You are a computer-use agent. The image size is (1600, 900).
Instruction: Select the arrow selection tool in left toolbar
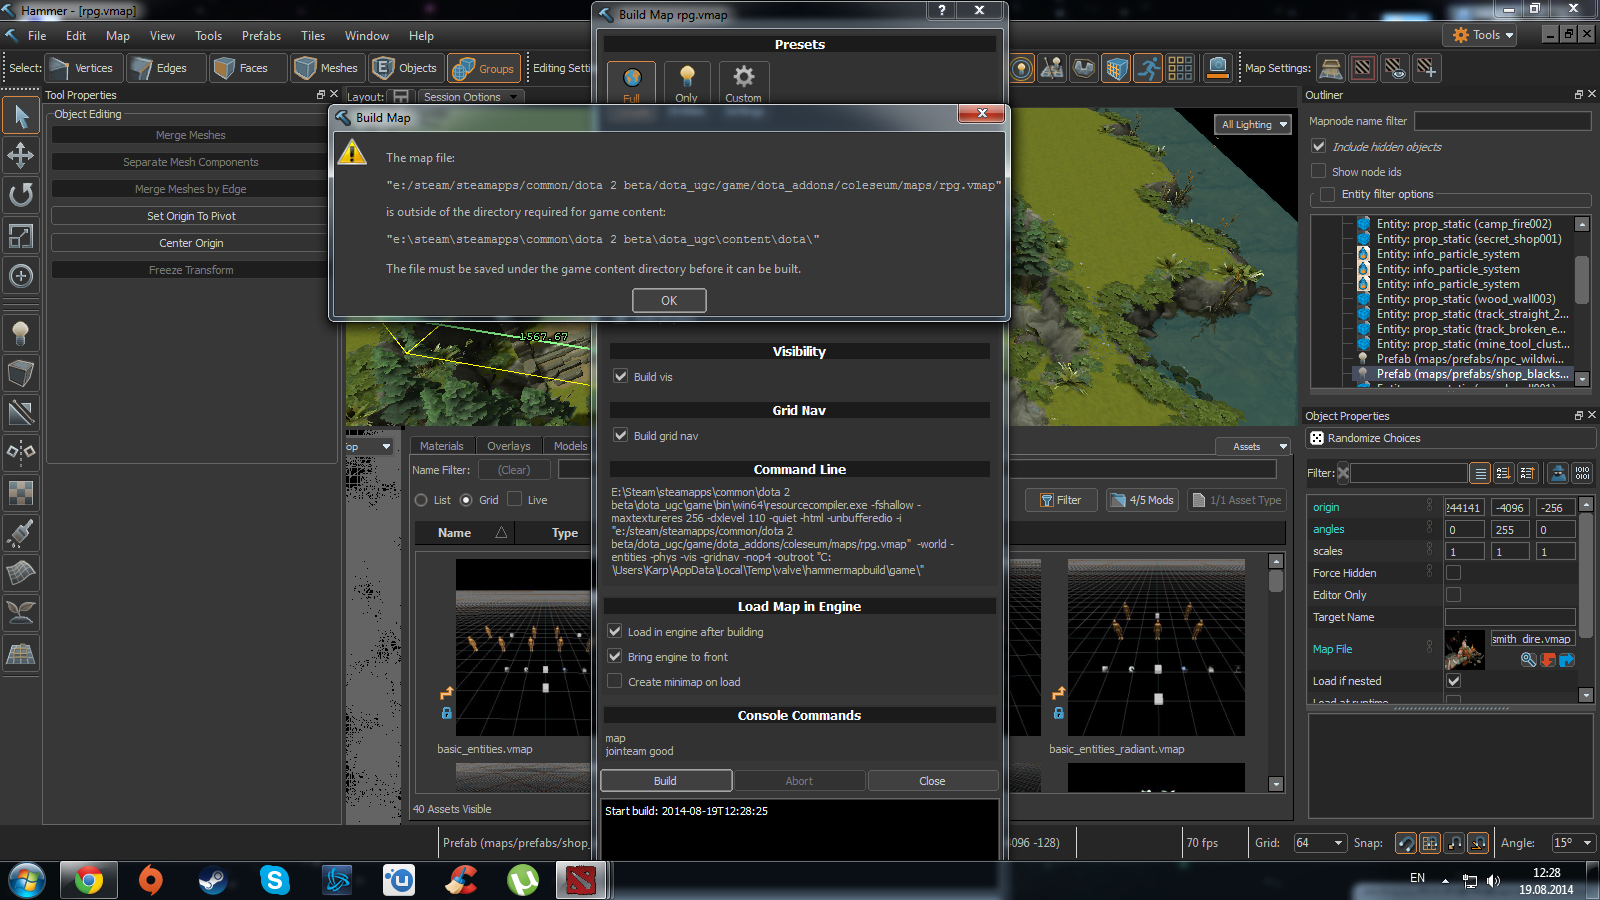pyautogui.click(x=20, y=116)
